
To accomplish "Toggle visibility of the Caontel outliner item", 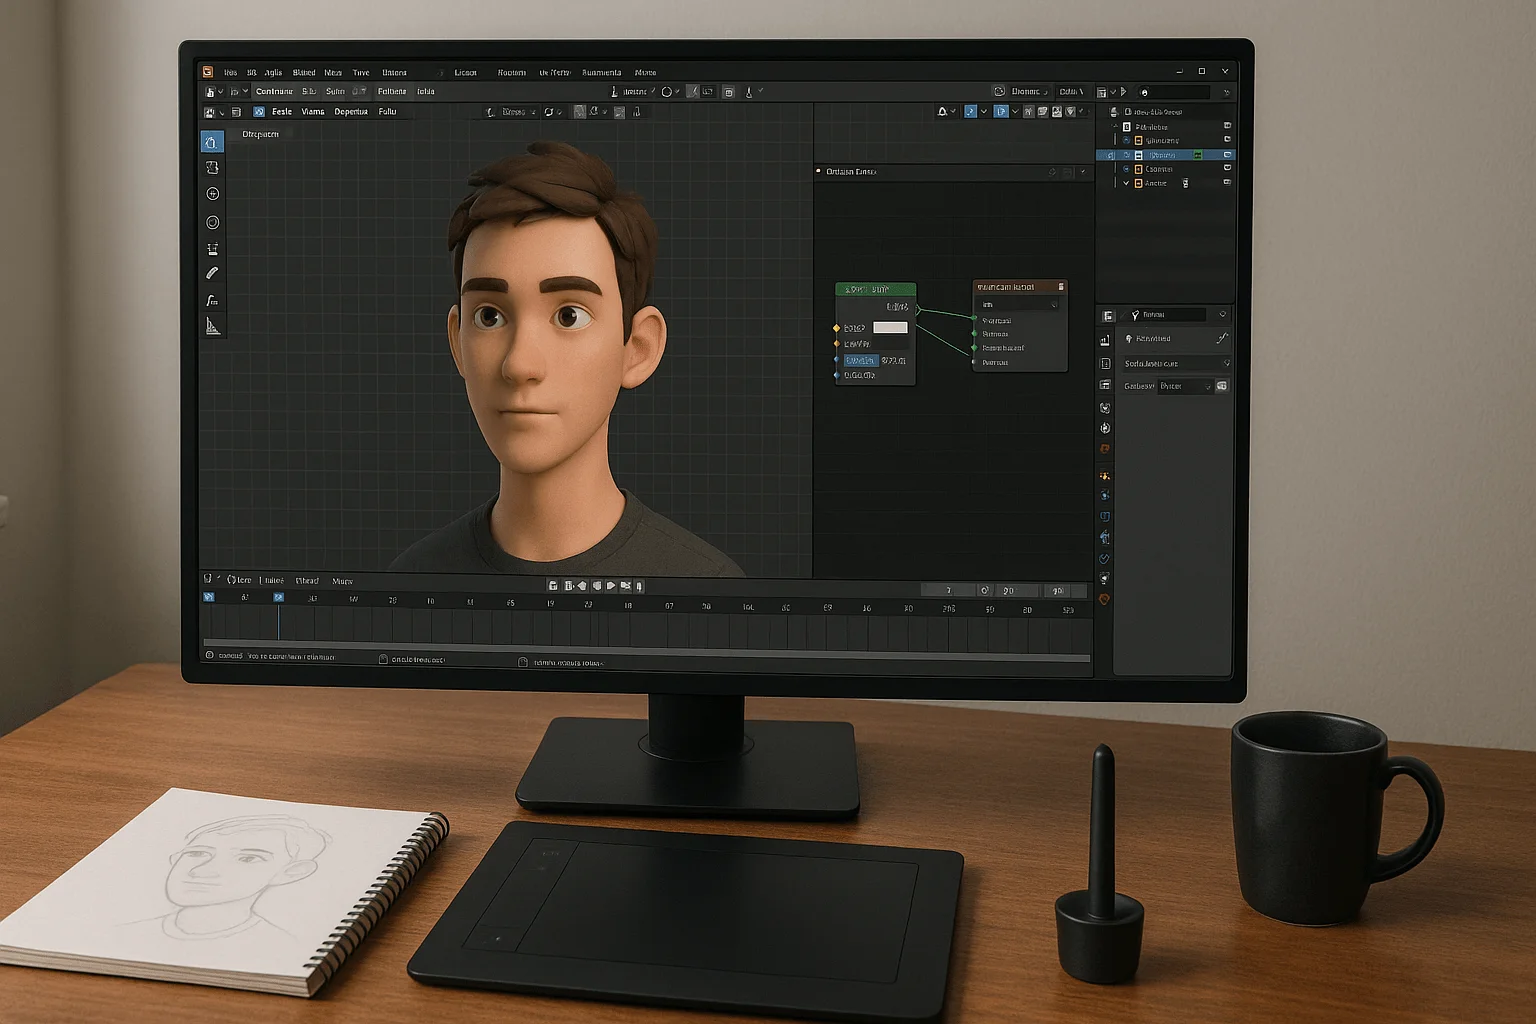I will tap(1227, 169).
